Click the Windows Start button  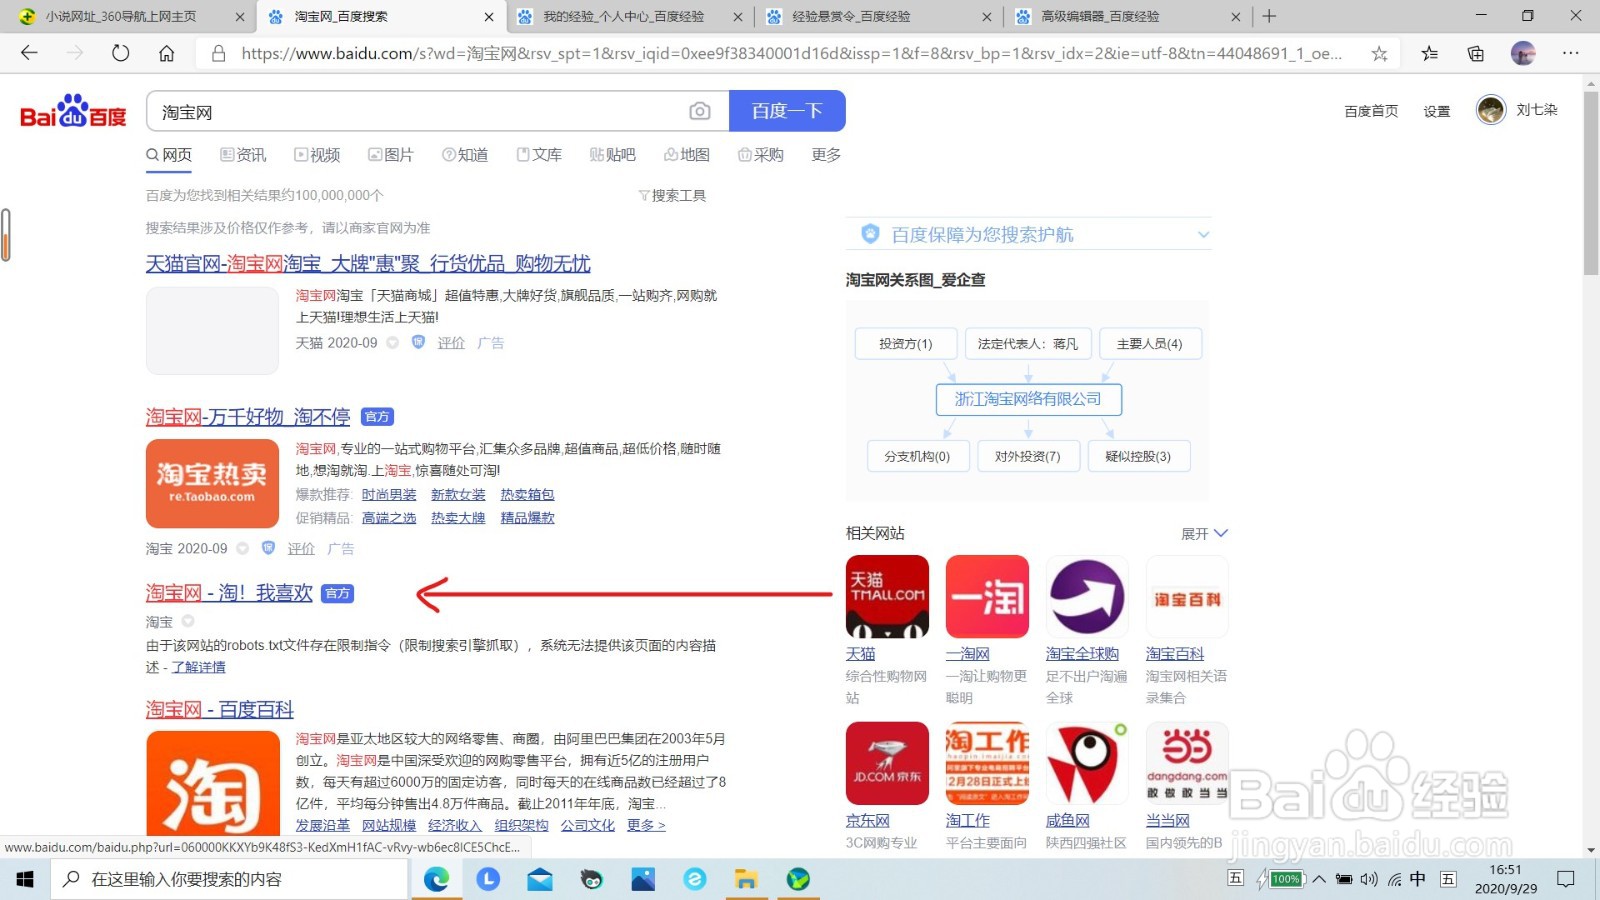[x=23, y=879]
